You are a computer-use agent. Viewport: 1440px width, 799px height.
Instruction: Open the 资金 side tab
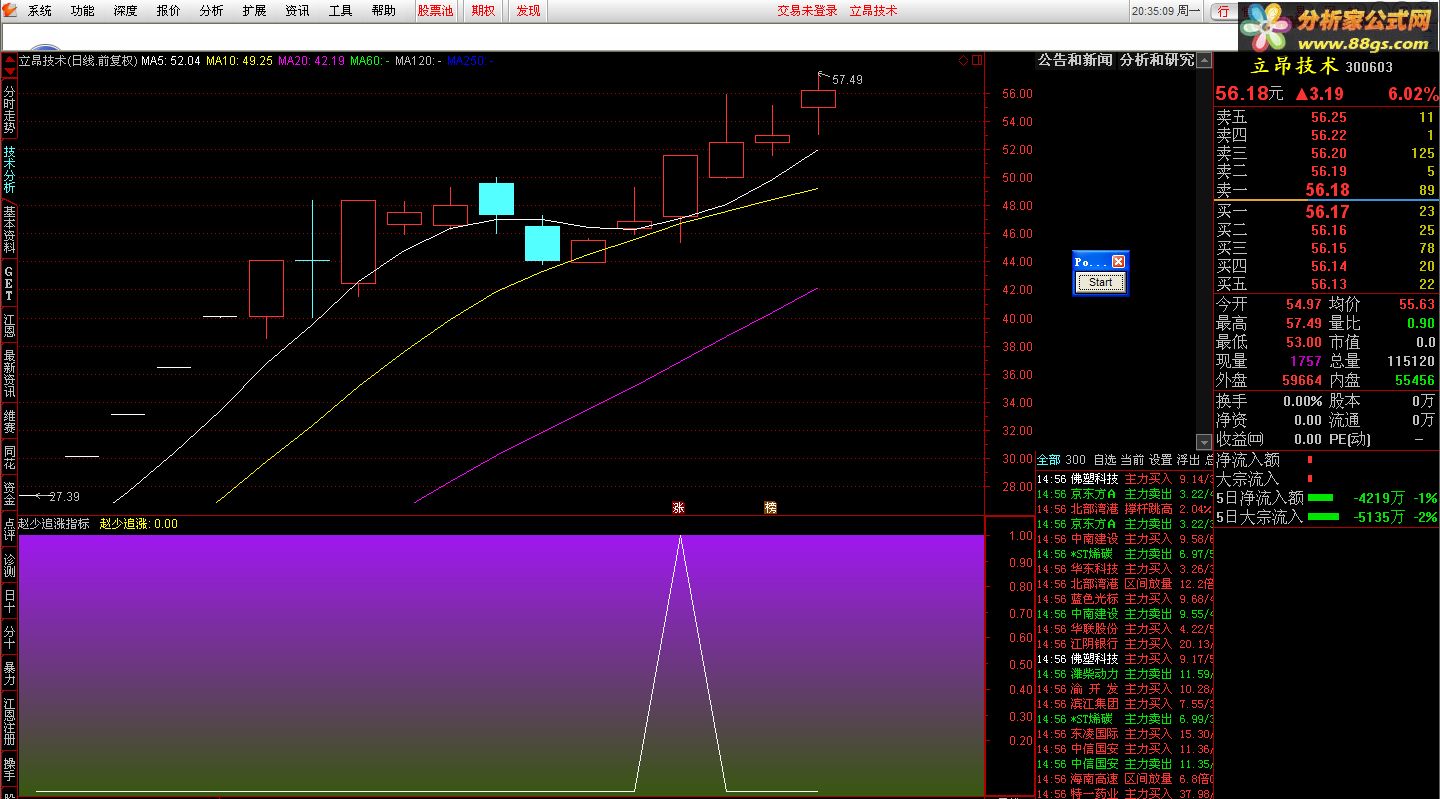click(x=9, y=494)
